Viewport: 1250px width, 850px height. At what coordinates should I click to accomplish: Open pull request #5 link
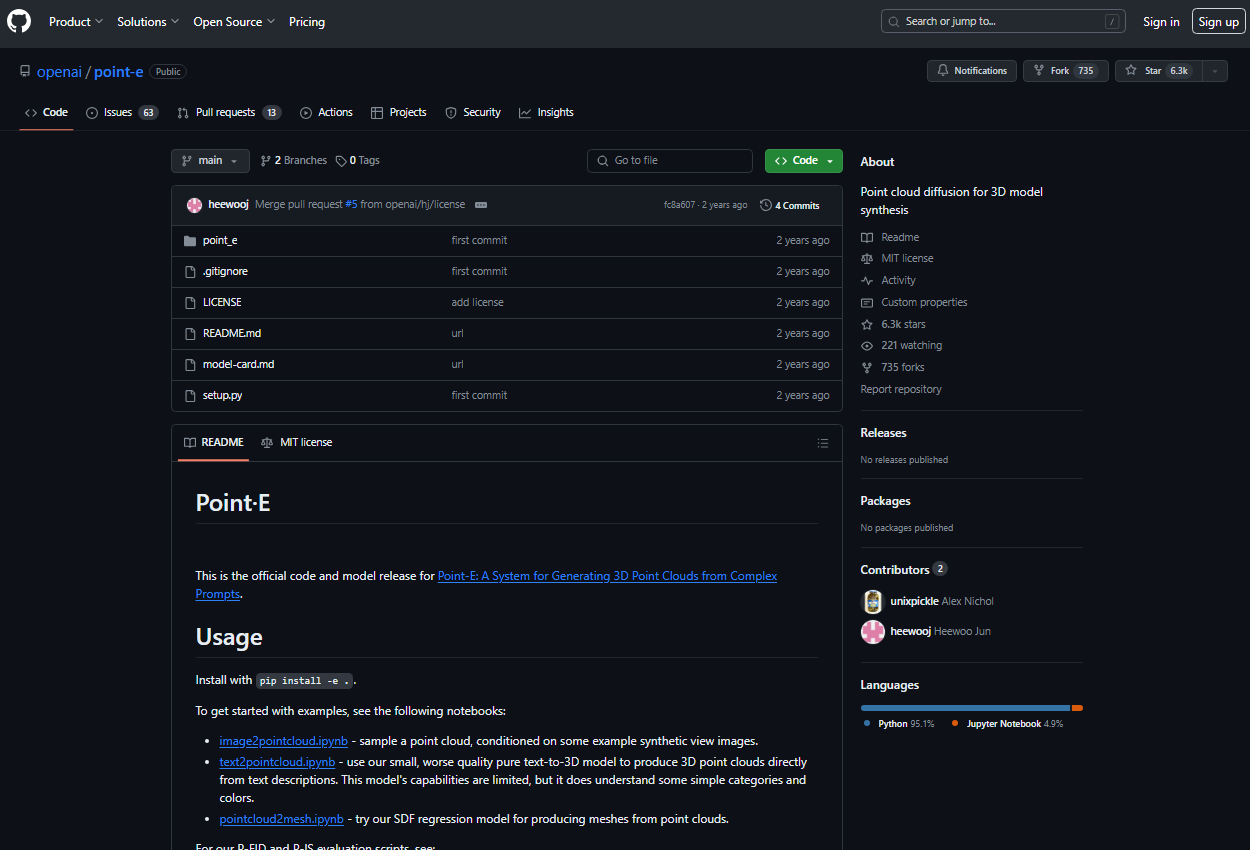pos(351,205)
